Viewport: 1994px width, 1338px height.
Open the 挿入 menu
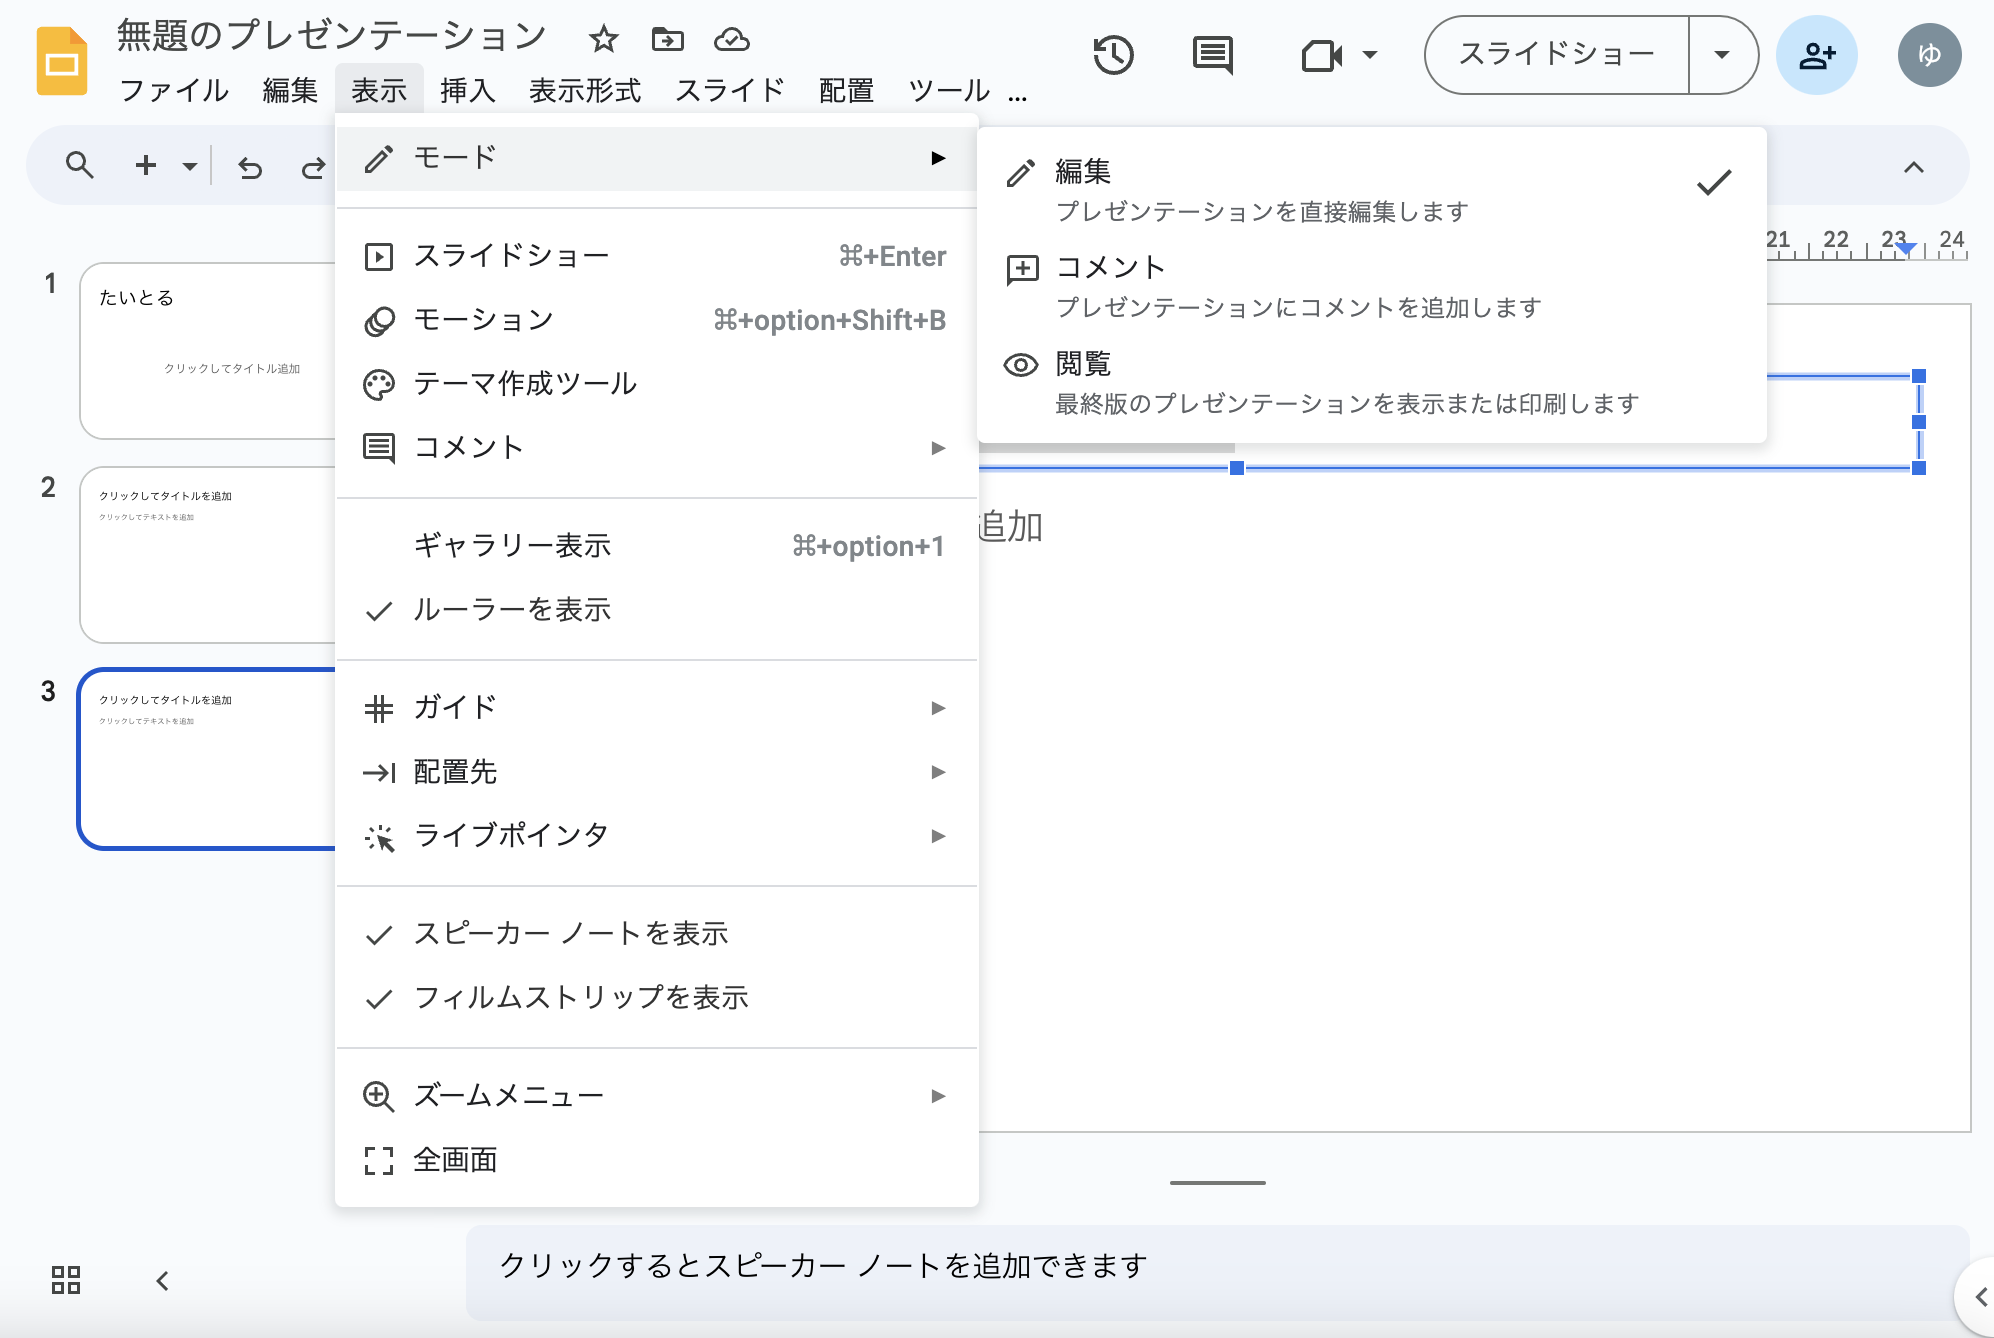(468, 90)
